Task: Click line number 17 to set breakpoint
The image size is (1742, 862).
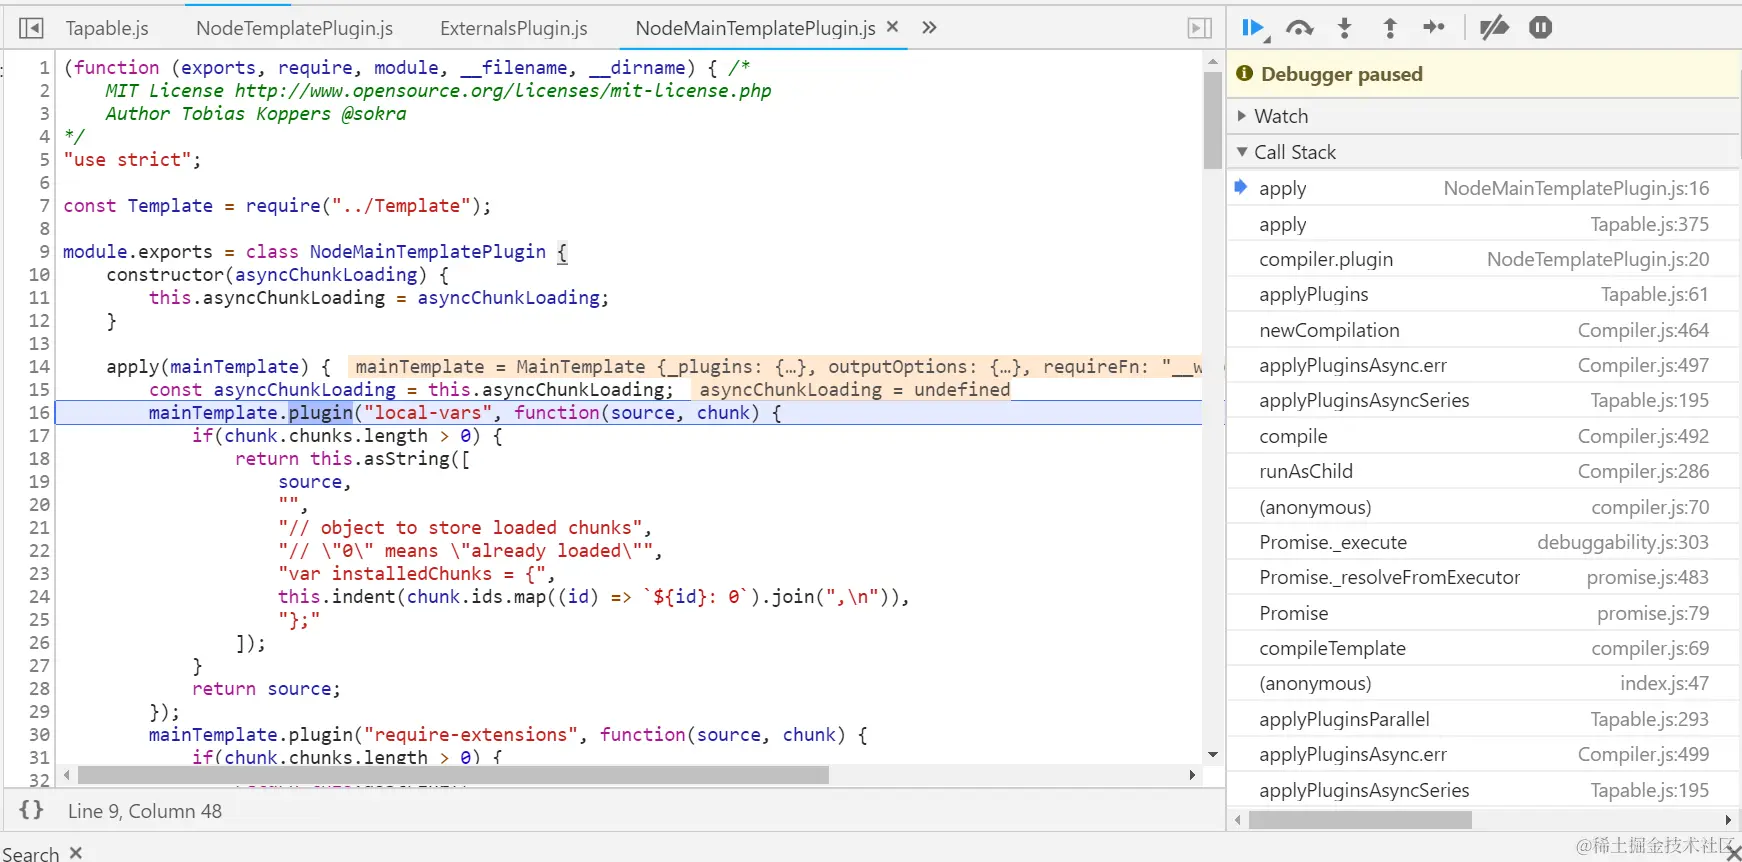Action: tap(39, 435)
